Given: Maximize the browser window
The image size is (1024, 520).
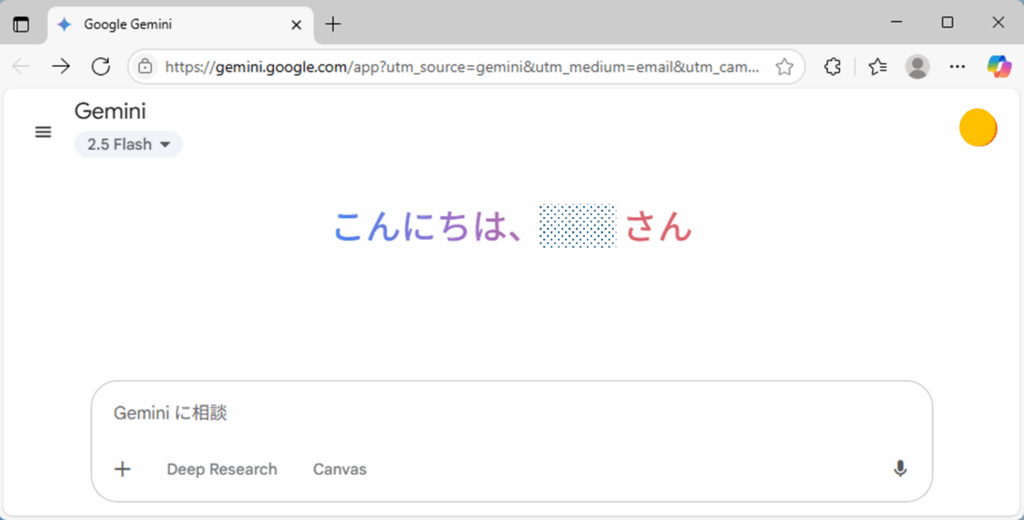Looking at the screenshot, I should click(x=948, y=22).
